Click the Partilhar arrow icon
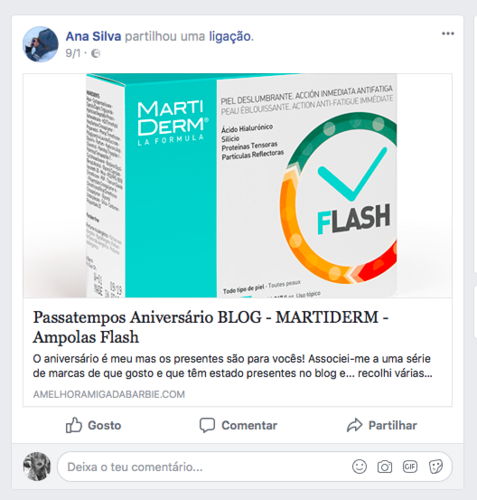 tap(354, 425)
